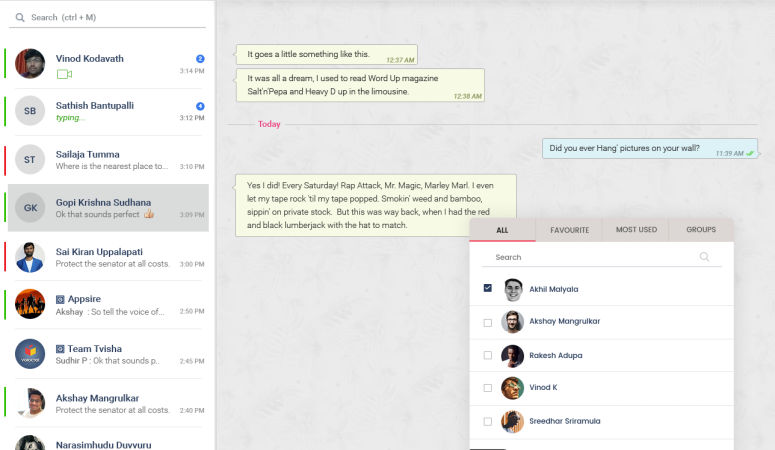Click the Search (ctrl + M) field
775x450 pixels.
pyautogui.click(x=107, y=17)
